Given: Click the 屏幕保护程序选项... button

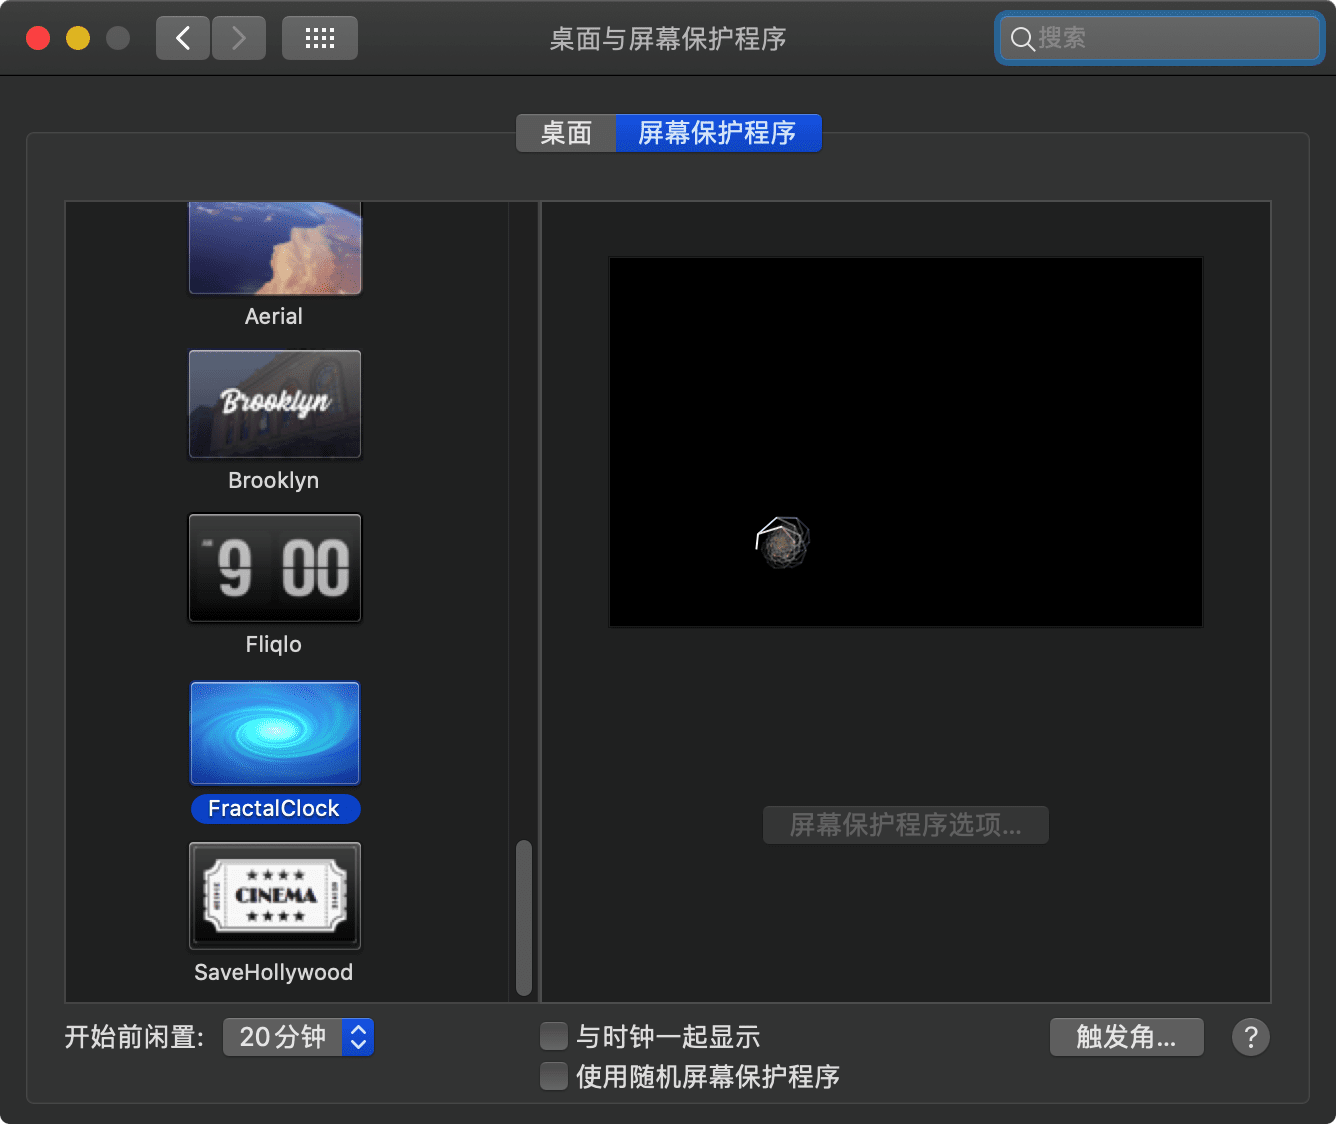Looking at the screenshot, I should tap(906, 825).
